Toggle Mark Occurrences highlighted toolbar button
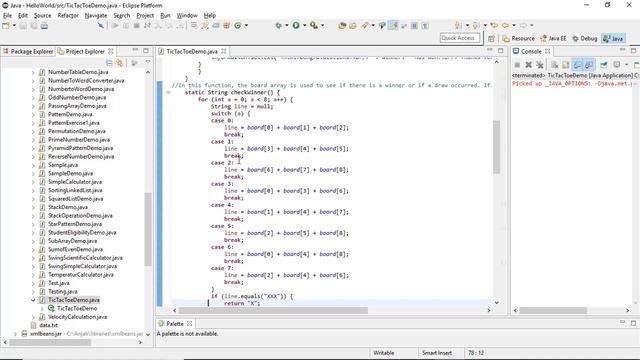 tap(393, 26)
